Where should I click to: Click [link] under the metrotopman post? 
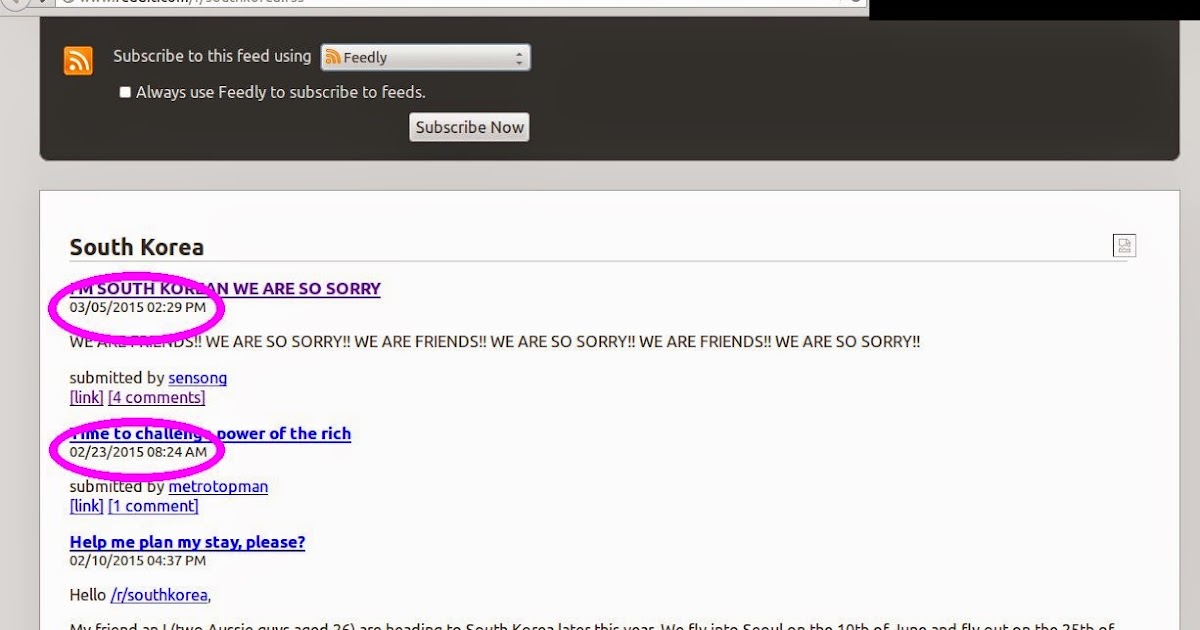(86, 506)
